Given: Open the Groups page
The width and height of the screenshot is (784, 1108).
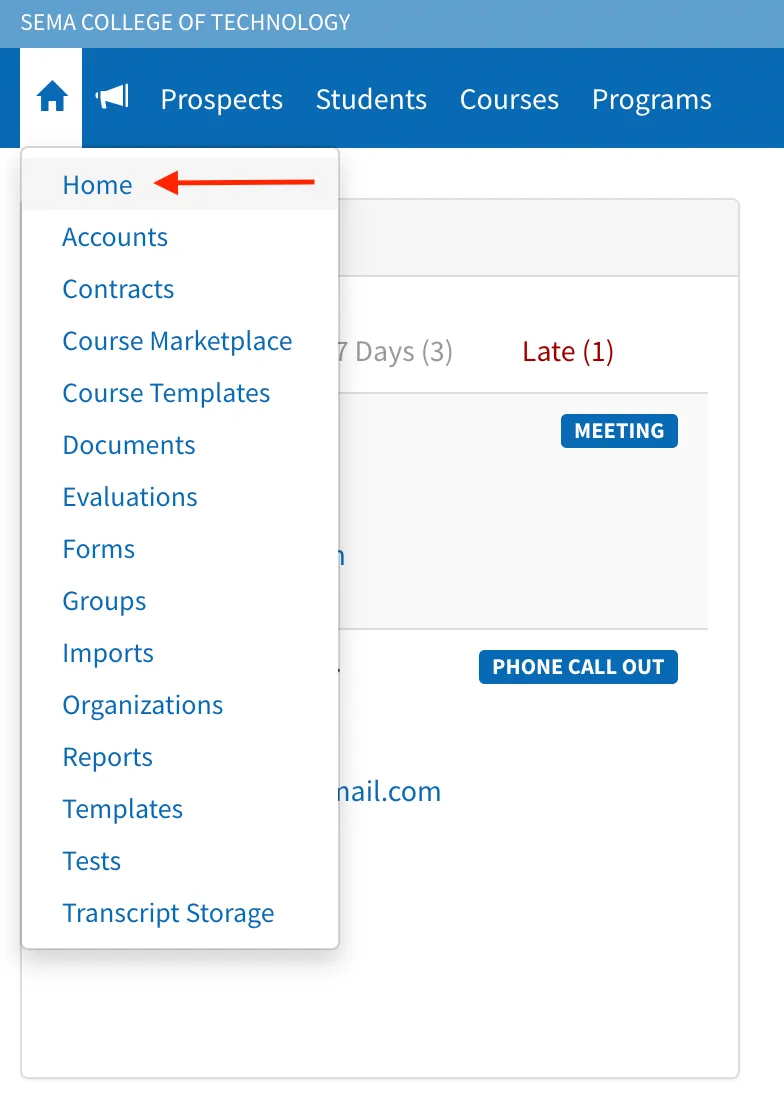Looking at the screenshot, I should pyautogui.click(x=104, y=601).
